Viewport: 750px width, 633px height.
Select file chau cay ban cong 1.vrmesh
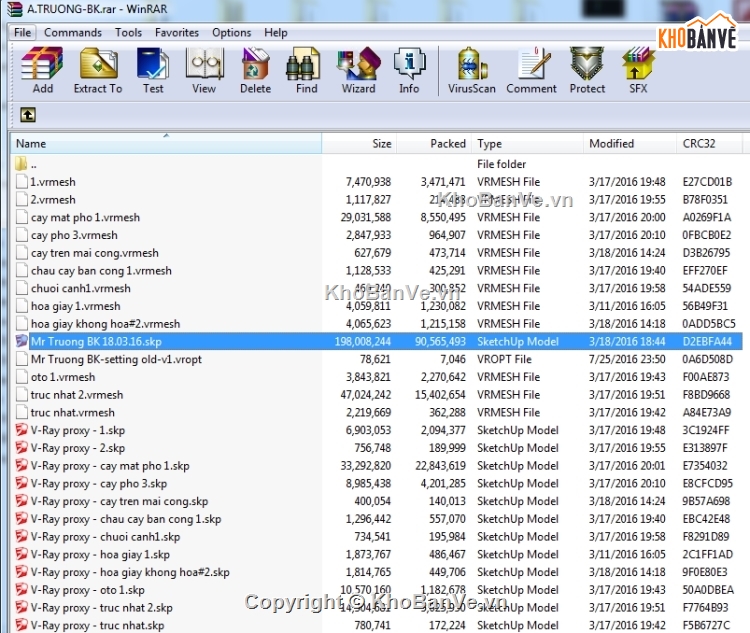[101, 270]
